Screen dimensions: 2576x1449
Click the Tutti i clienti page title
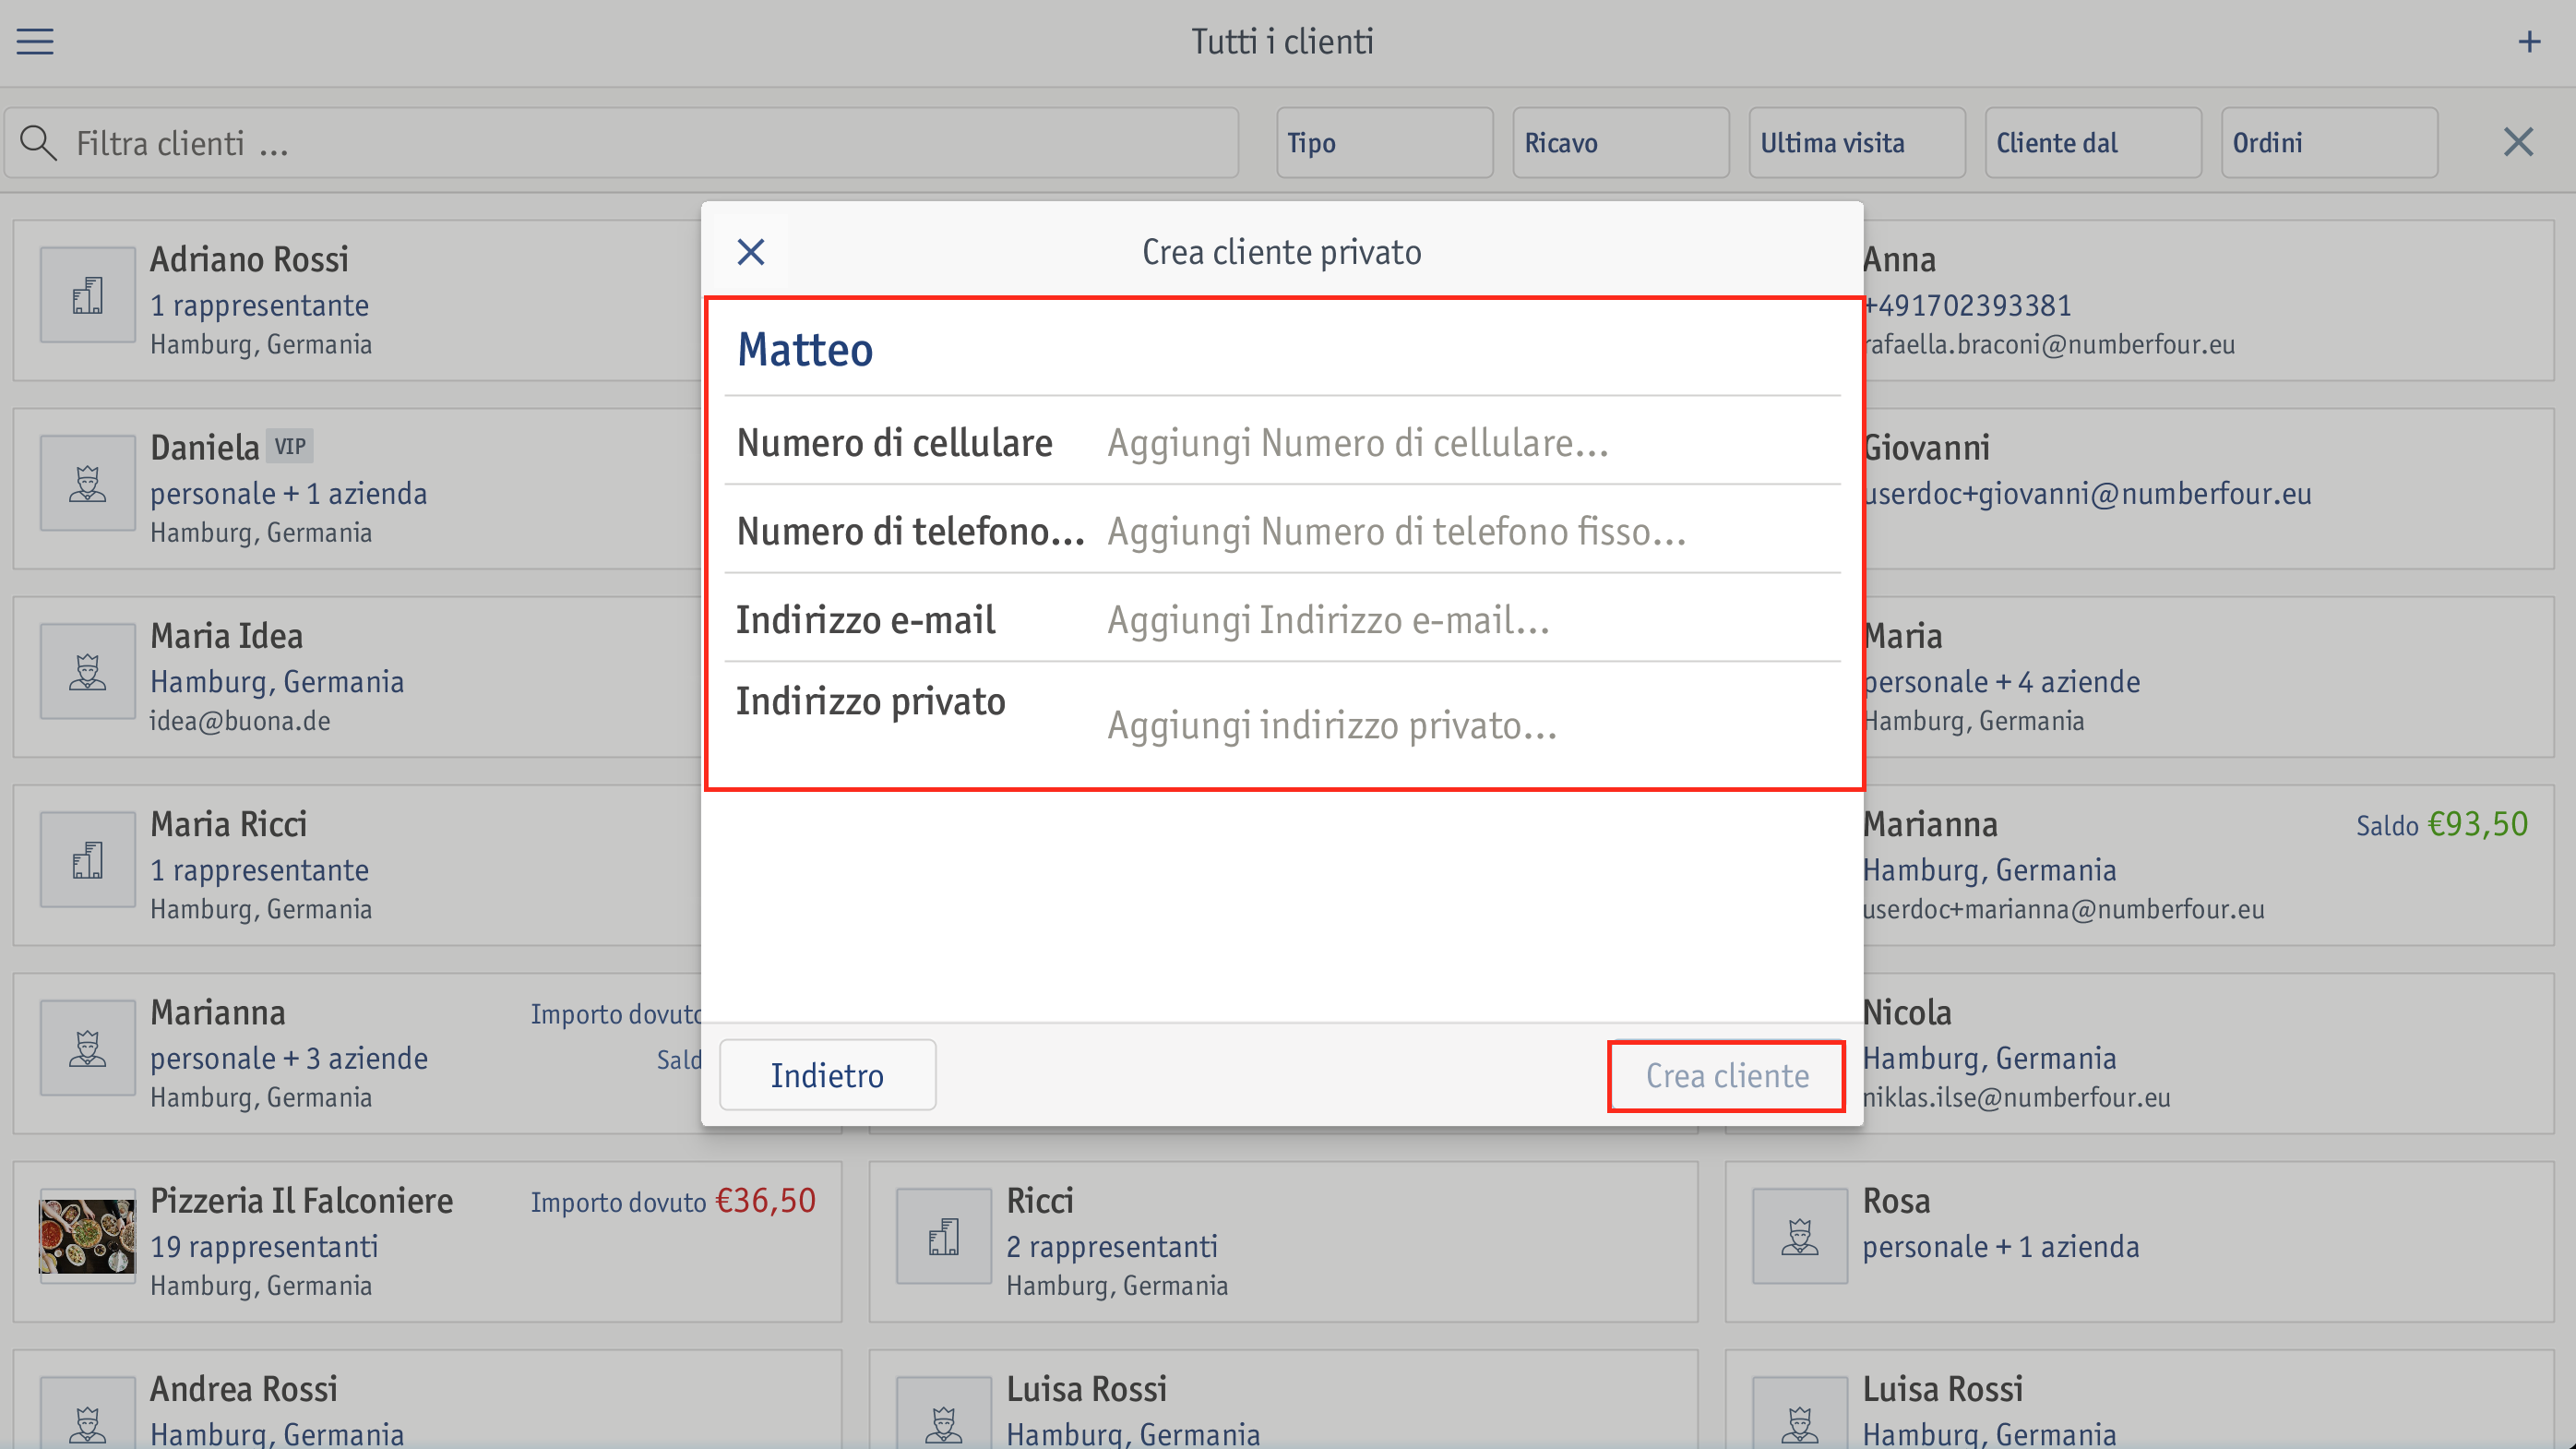tap(1282, 41)
